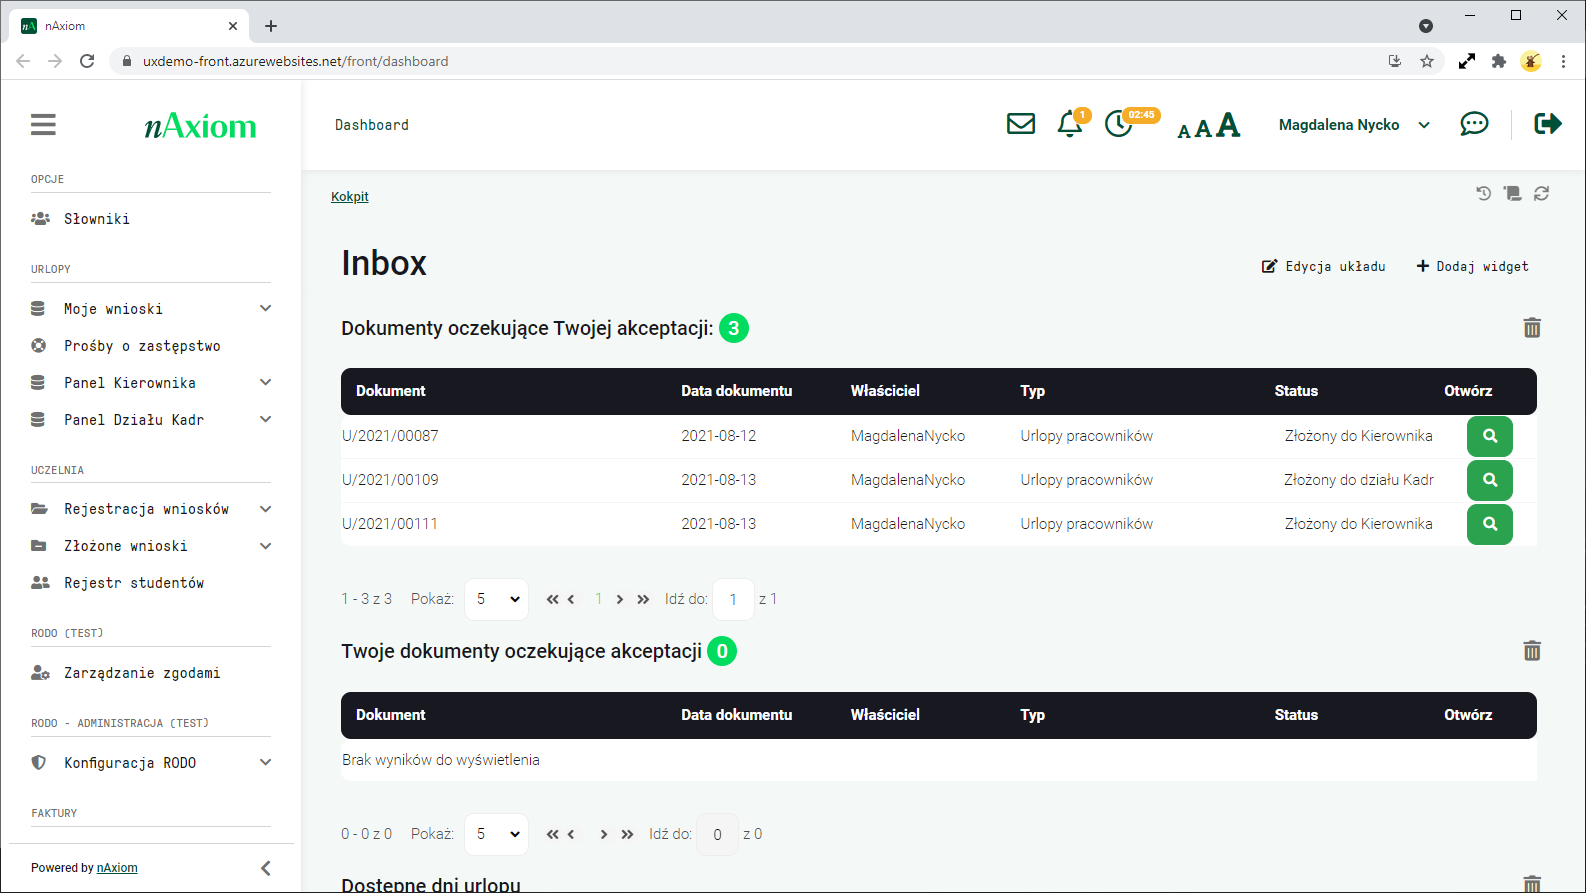Delete the 'Dokumenty oczekujące Twojej akceptacji' widget

point(1532,328)
